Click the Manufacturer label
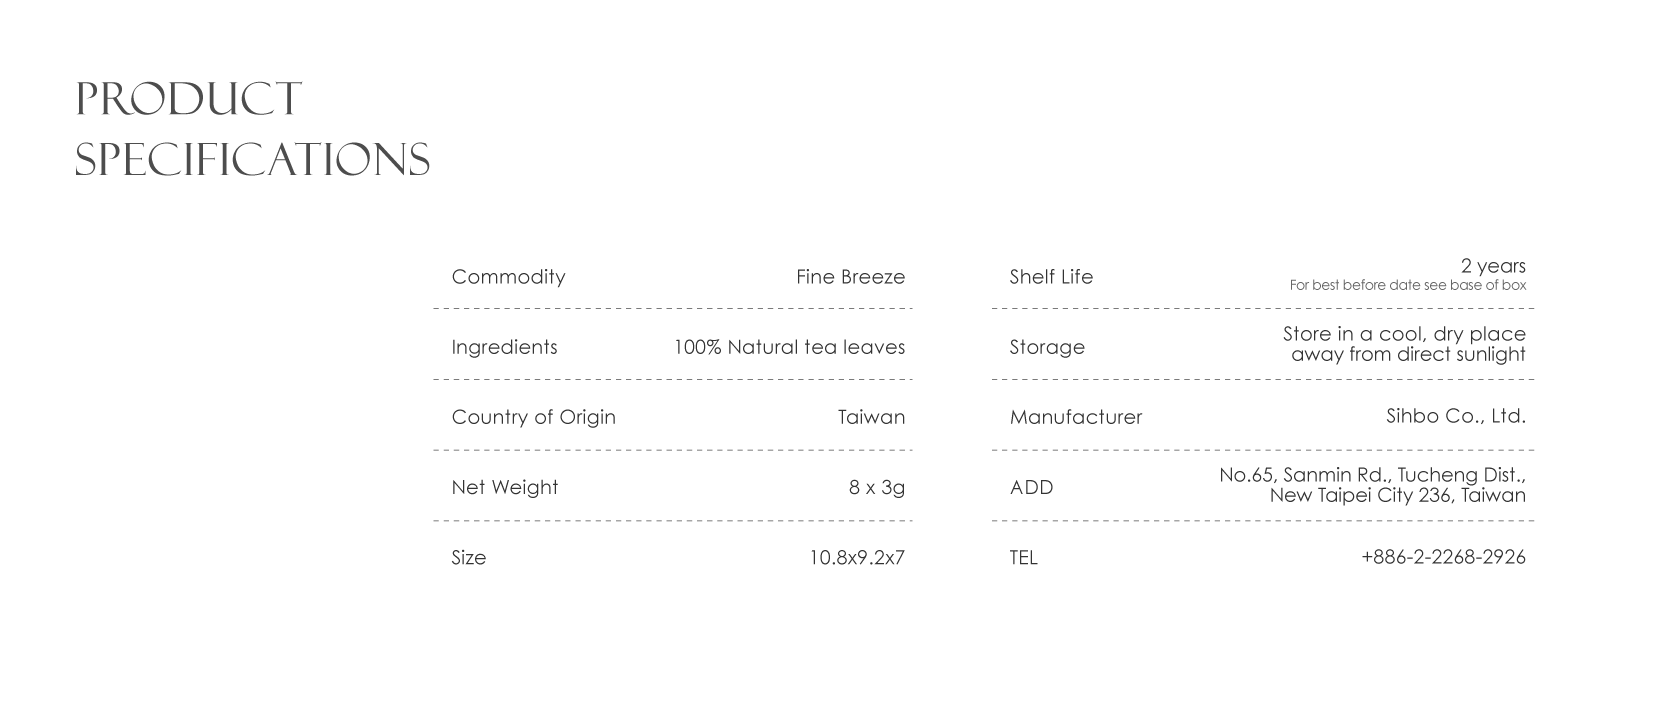Viewport: 1667px width, 707px height. click(1075, 417)
